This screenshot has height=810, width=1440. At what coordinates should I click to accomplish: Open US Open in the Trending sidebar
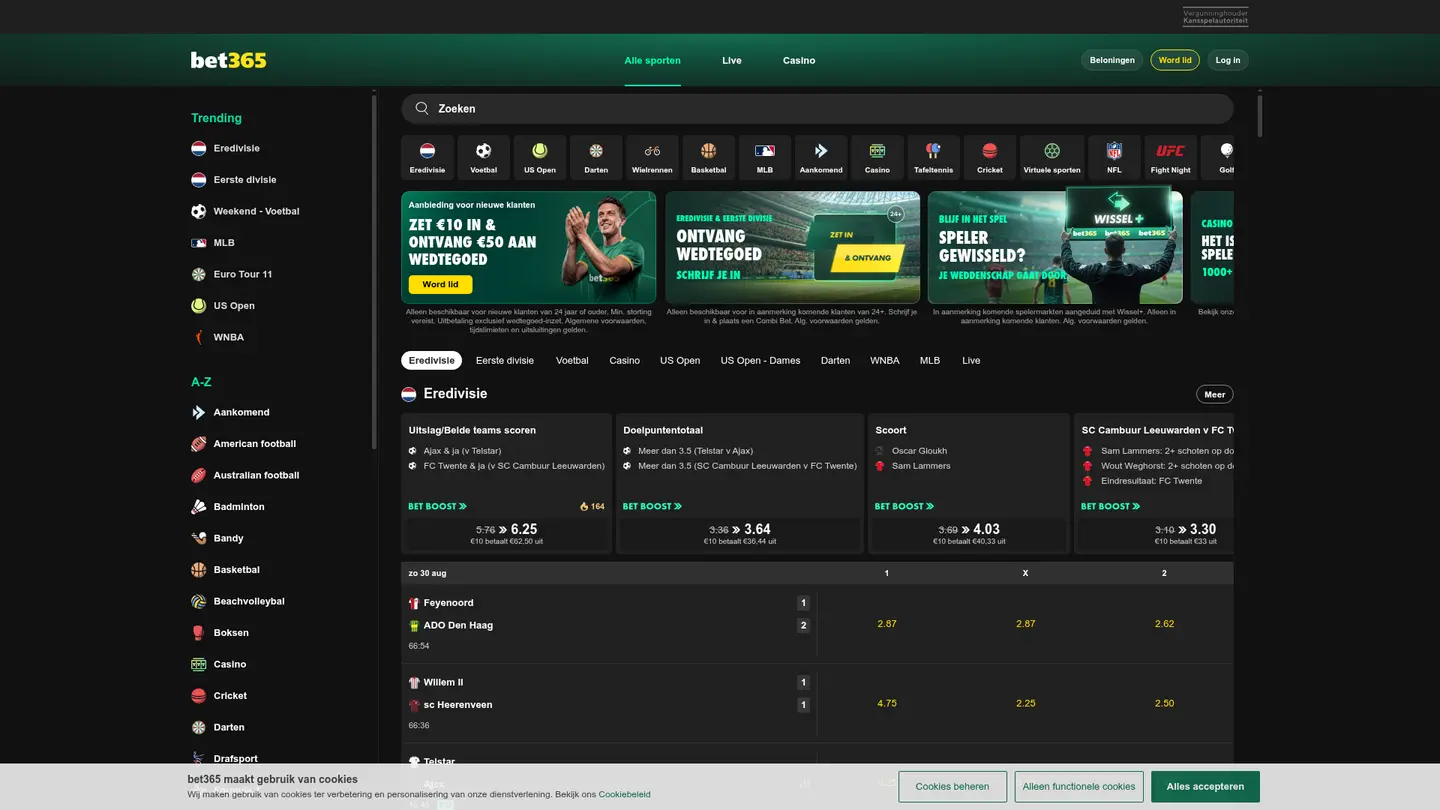(x=223, y=306)
